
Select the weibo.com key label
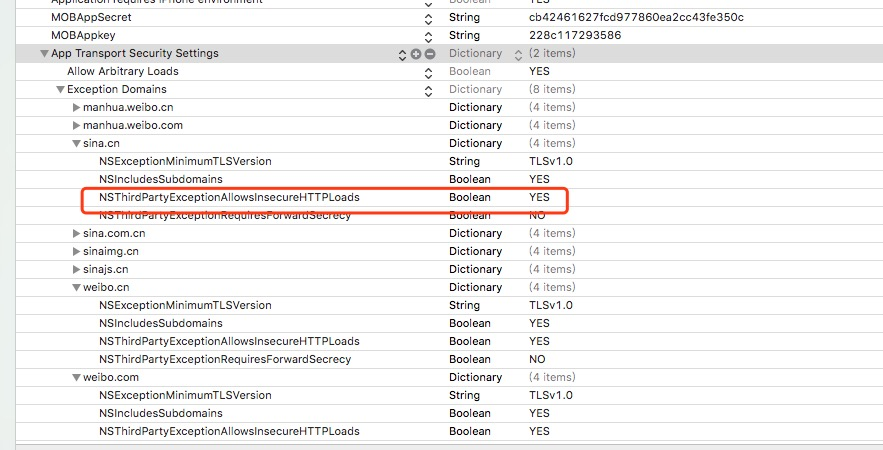coord(110,378)
